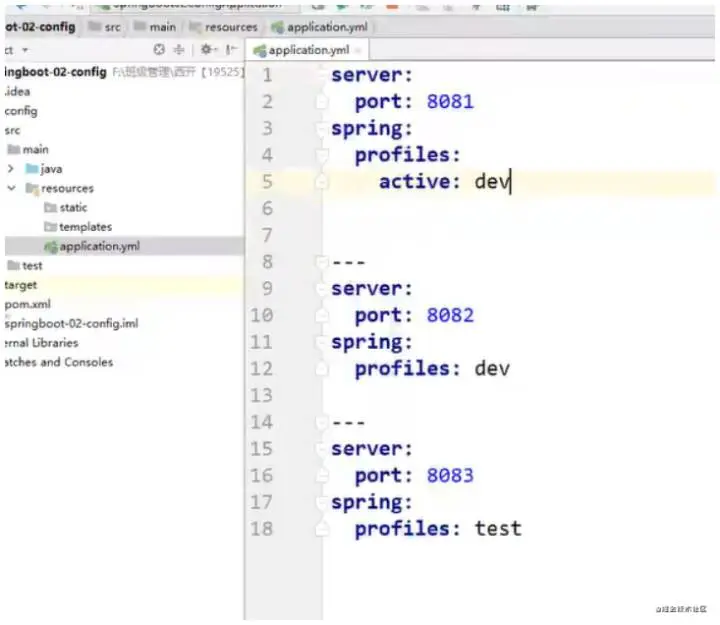Click the ot-02-config breadcrumb root

[40, 27]
